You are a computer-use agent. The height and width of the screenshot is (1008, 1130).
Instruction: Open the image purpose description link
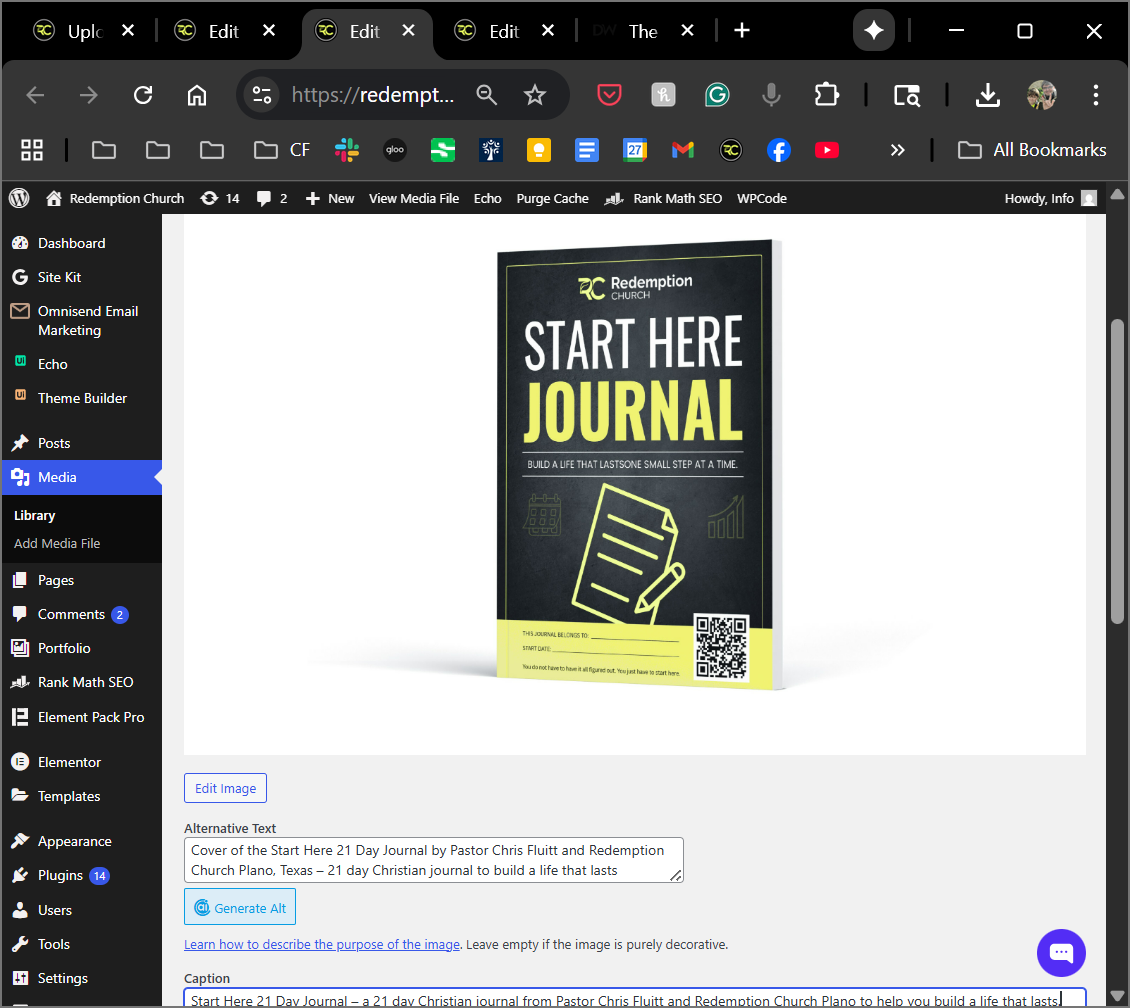pos(322,944)
